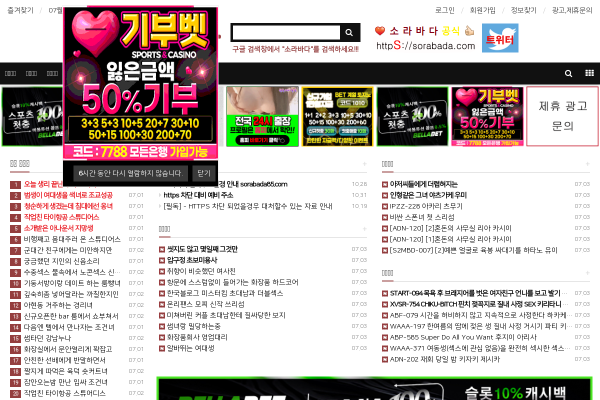Open the blue 트위터 Twitter bird icon
The width and height of the screenshot is (600, 400).
pyautogui.click(x=500, y=38)
